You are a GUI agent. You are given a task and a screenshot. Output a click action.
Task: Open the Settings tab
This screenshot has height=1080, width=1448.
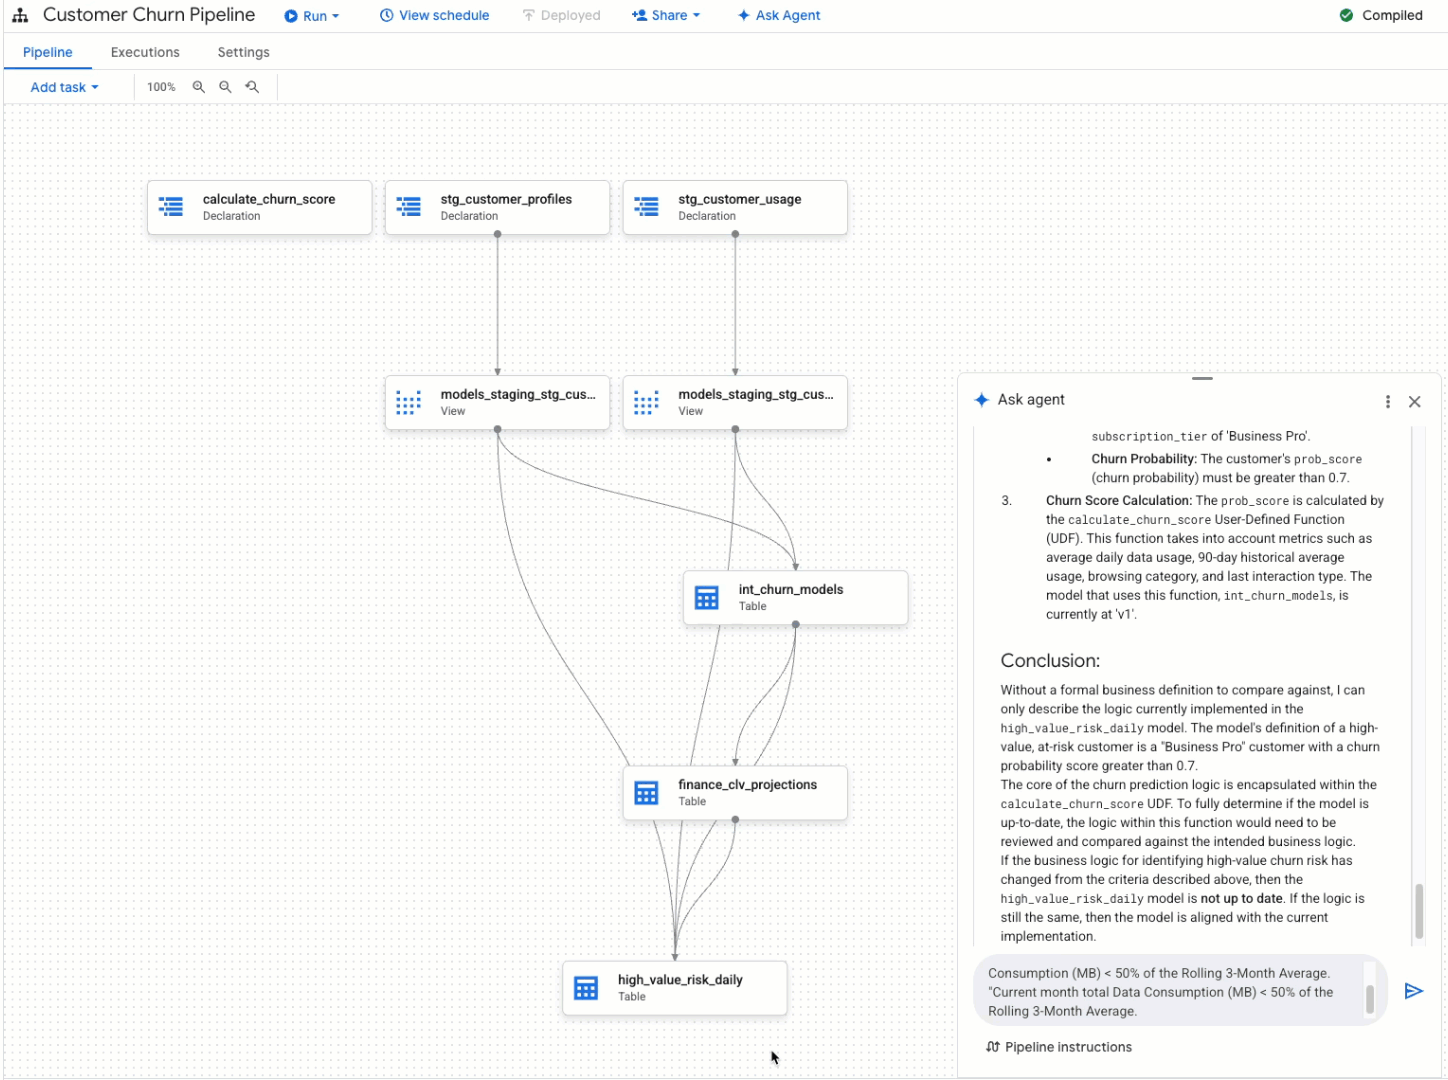pos(243,52)
